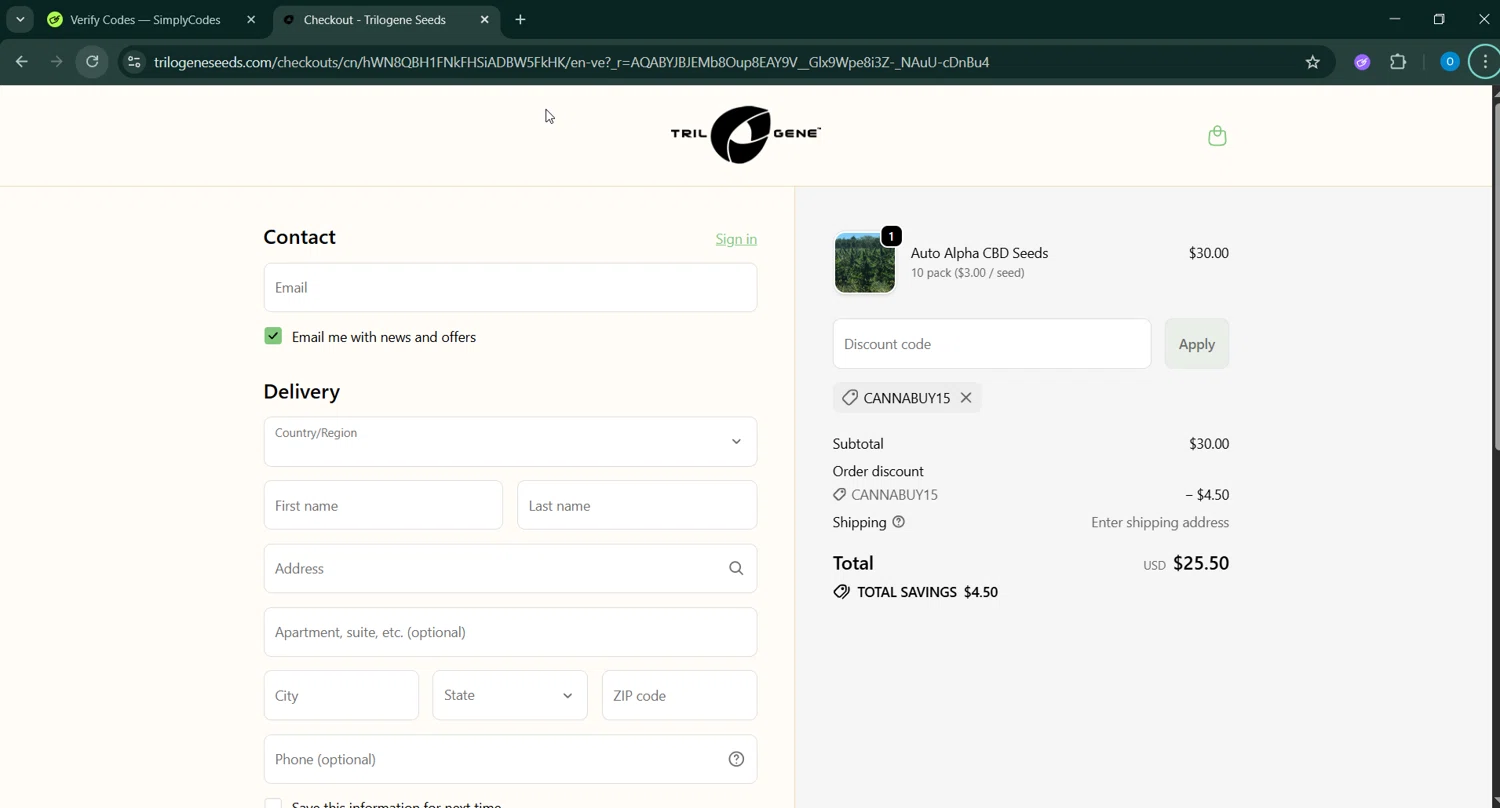This screenshot has height=808, width=1500.
Task: Click the shipping help question mark icon
Action: click(898, 522)
